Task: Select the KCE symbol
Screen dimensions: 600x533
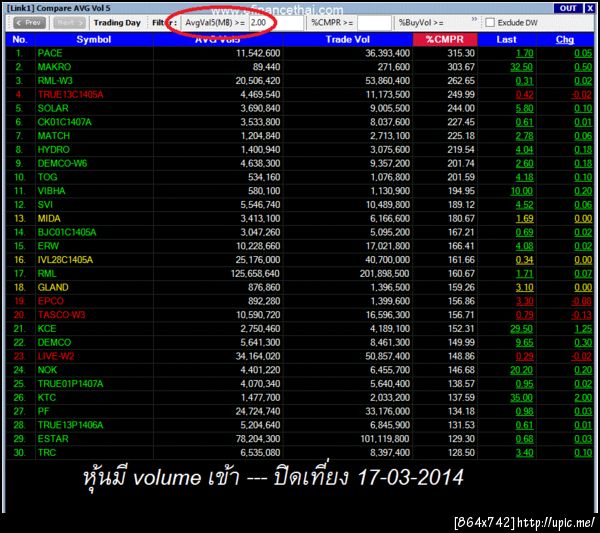Action: (x=47, y=329)
